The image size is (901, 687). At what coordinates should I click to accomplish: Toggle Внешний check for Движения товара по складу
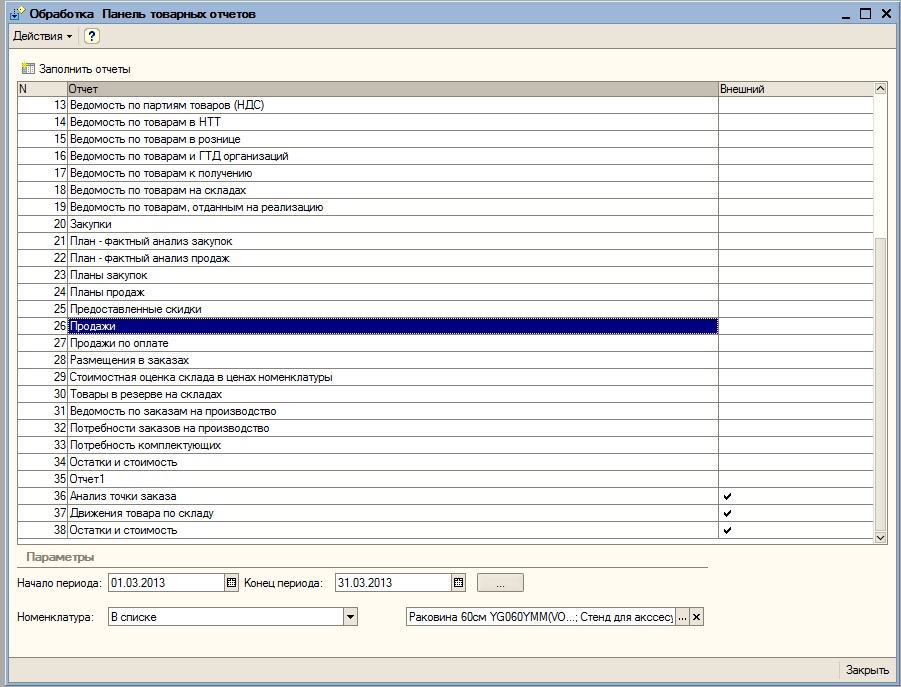727,513
